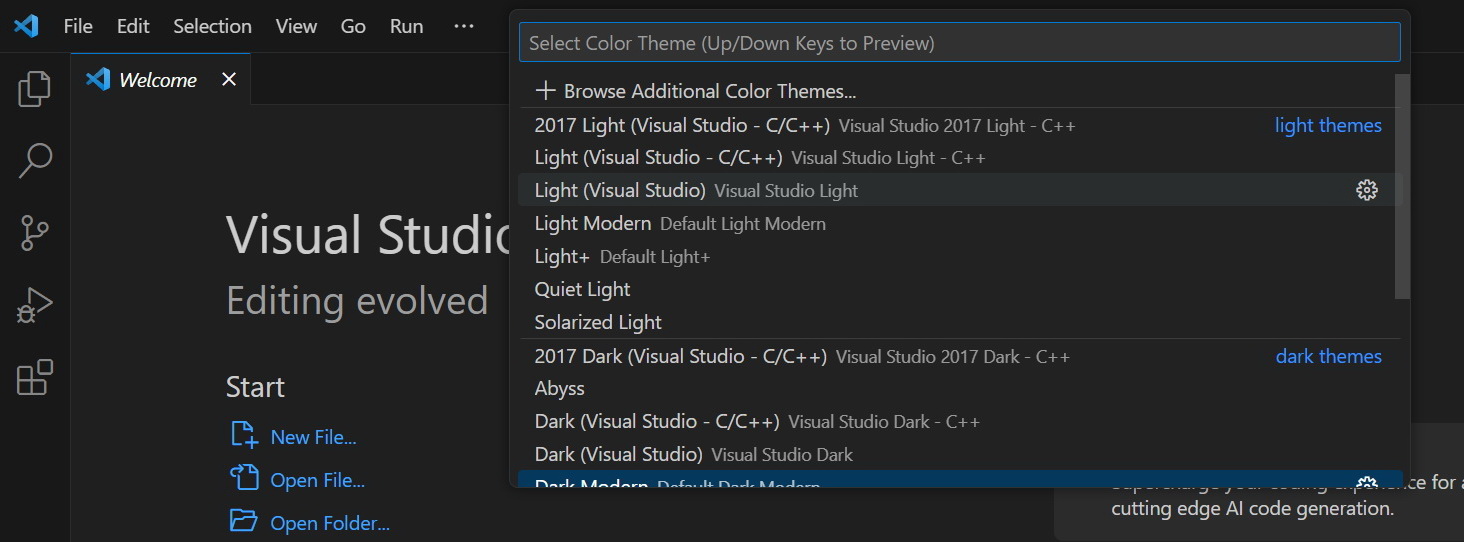Expand the overflow menu with three dots
The width and height of the screenshot is (1464, 542).
pyautogui.click(x=463, y=26)
